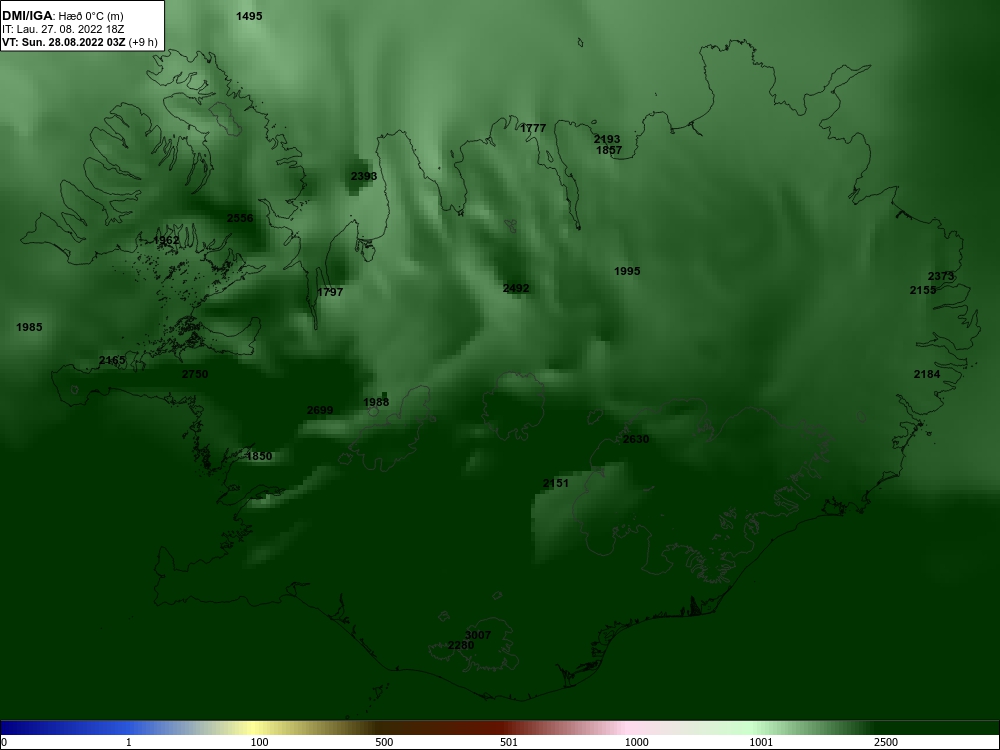Click the 2750 value label
The height and width of the screenshot is (750, 1000).
195,374
